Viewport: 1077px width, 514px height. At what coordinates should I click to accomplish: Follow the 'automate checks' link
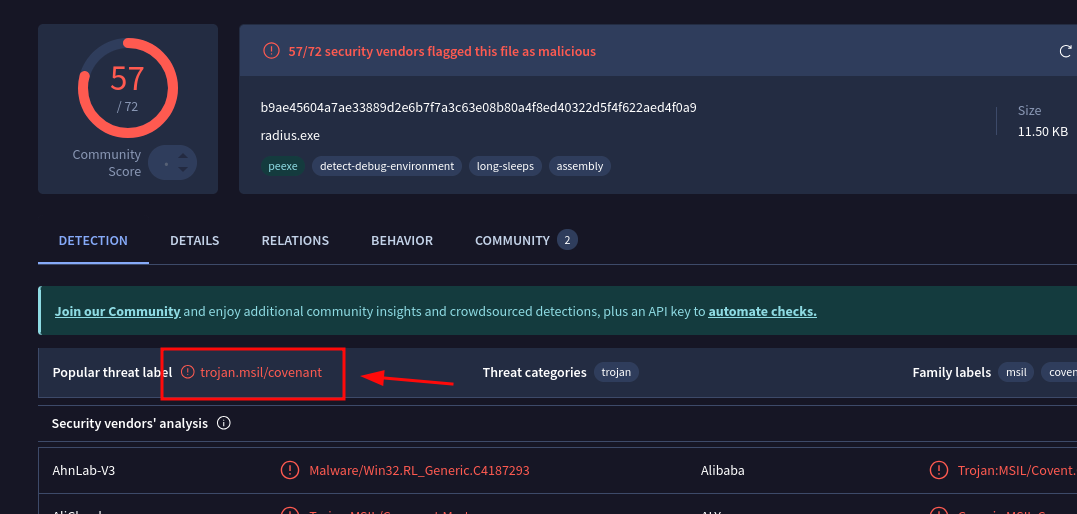(762, 311)
